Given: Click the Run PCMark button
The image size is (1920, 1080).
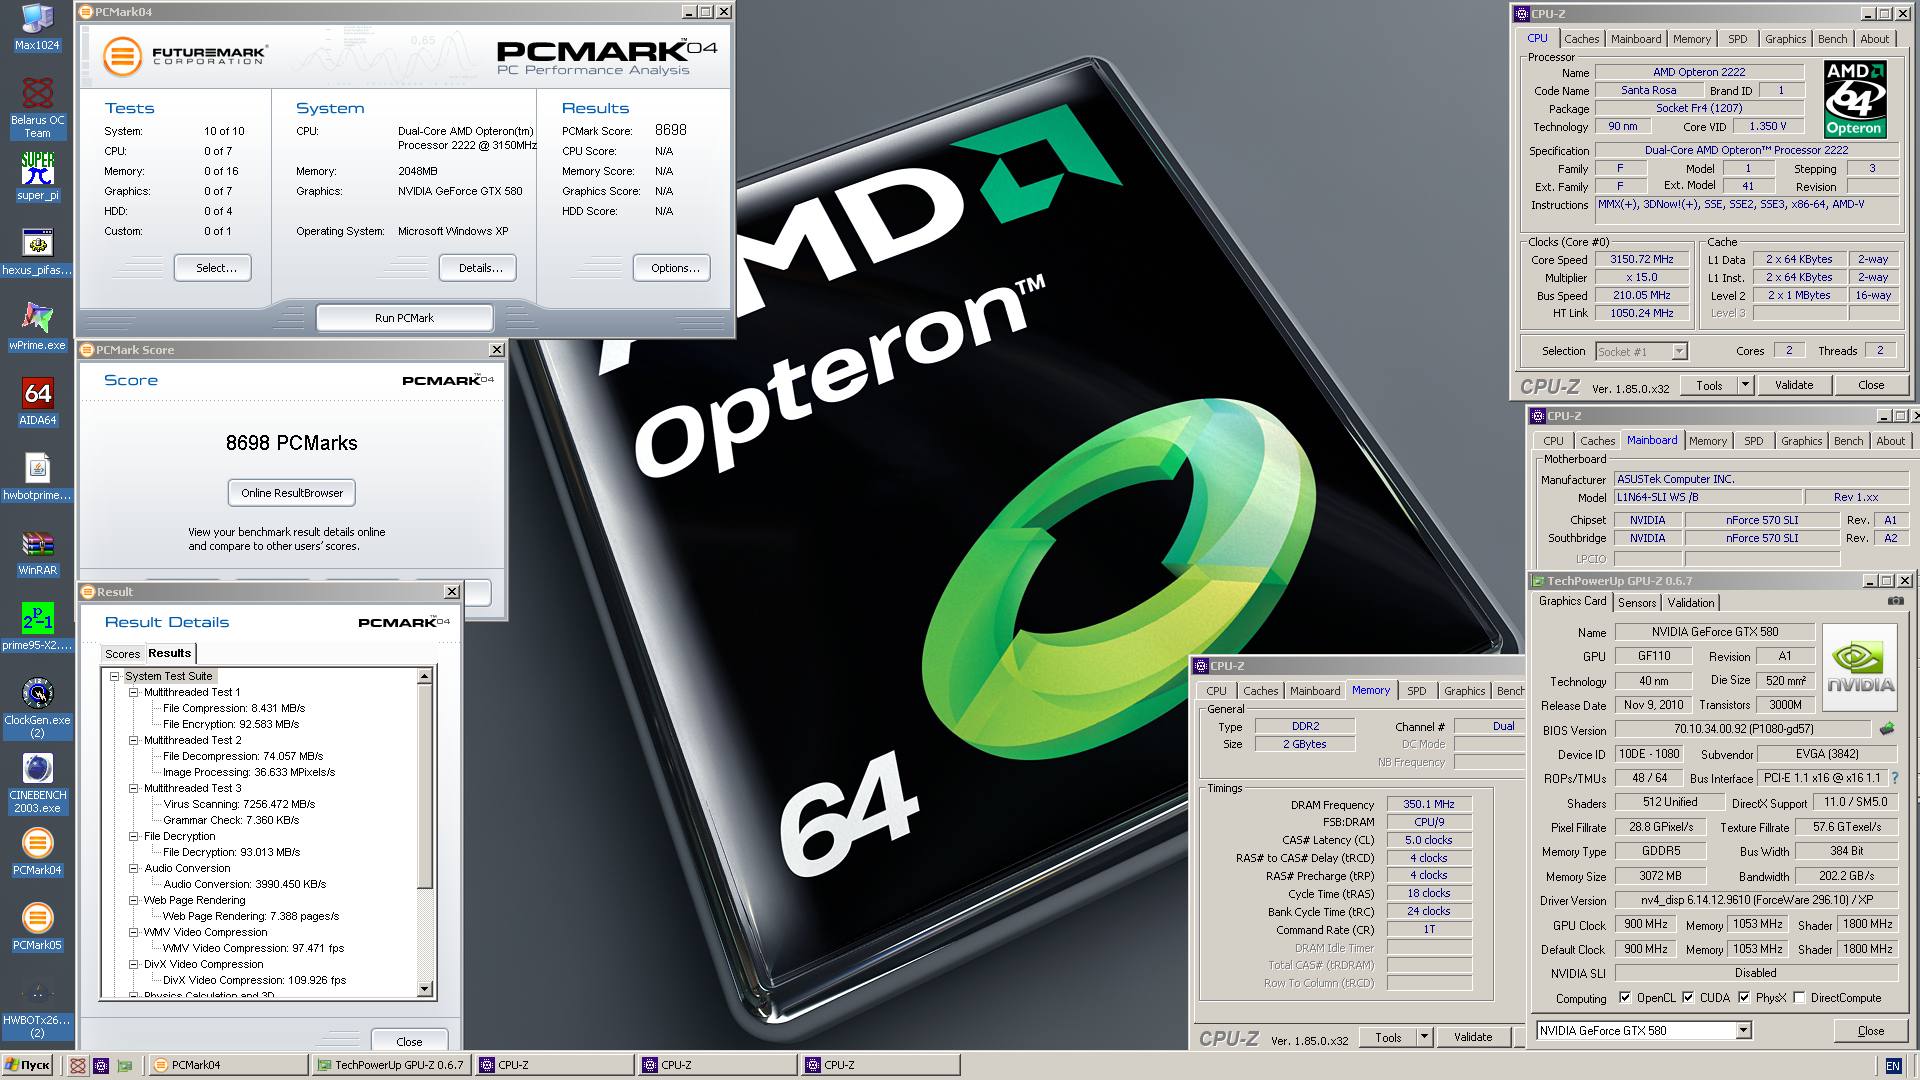Looking at the screenshot, I should [404, 318].
